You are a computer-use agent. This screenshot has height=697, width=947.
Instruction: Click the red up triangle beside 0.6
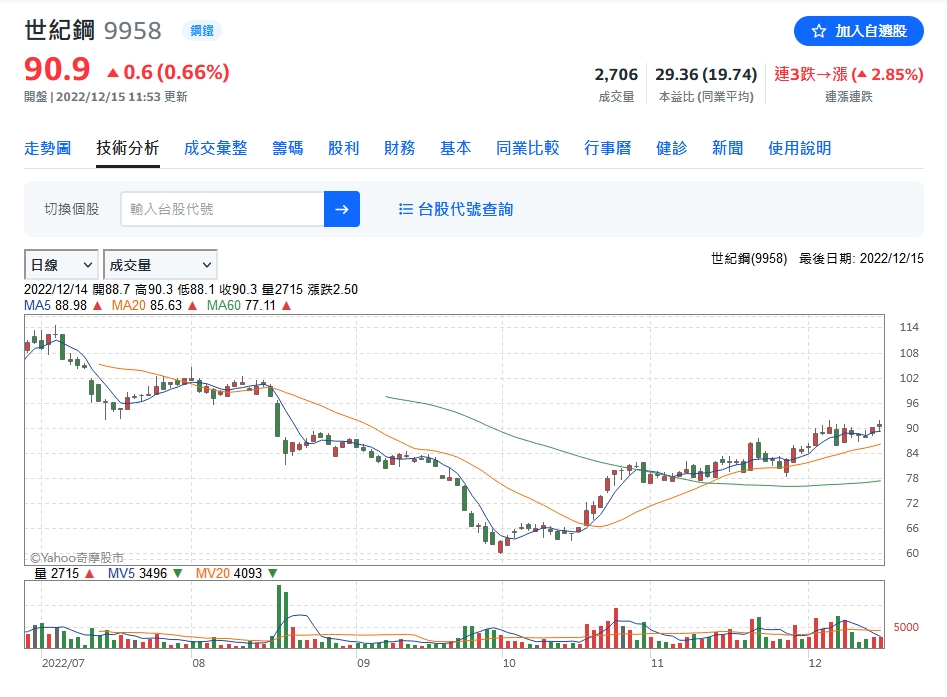pyautogui.click(x=112, y=73)
